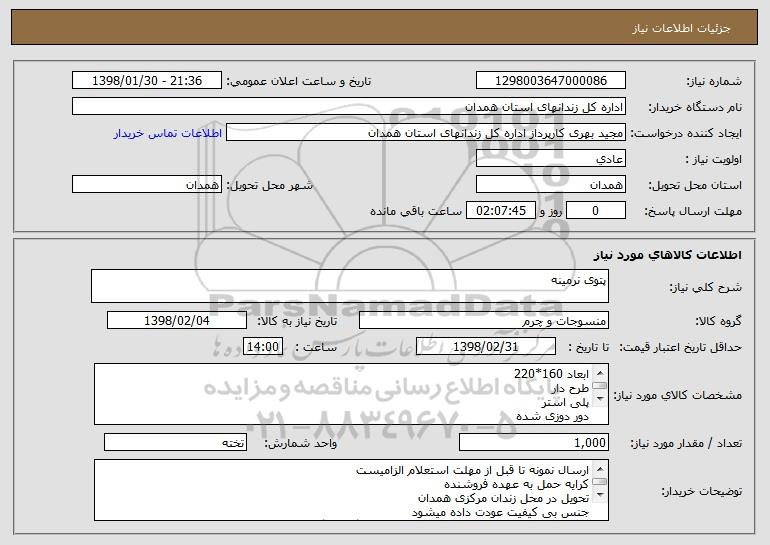Select the priority field showing عادي
Screen dimensions: 770x545
(550, 159)
